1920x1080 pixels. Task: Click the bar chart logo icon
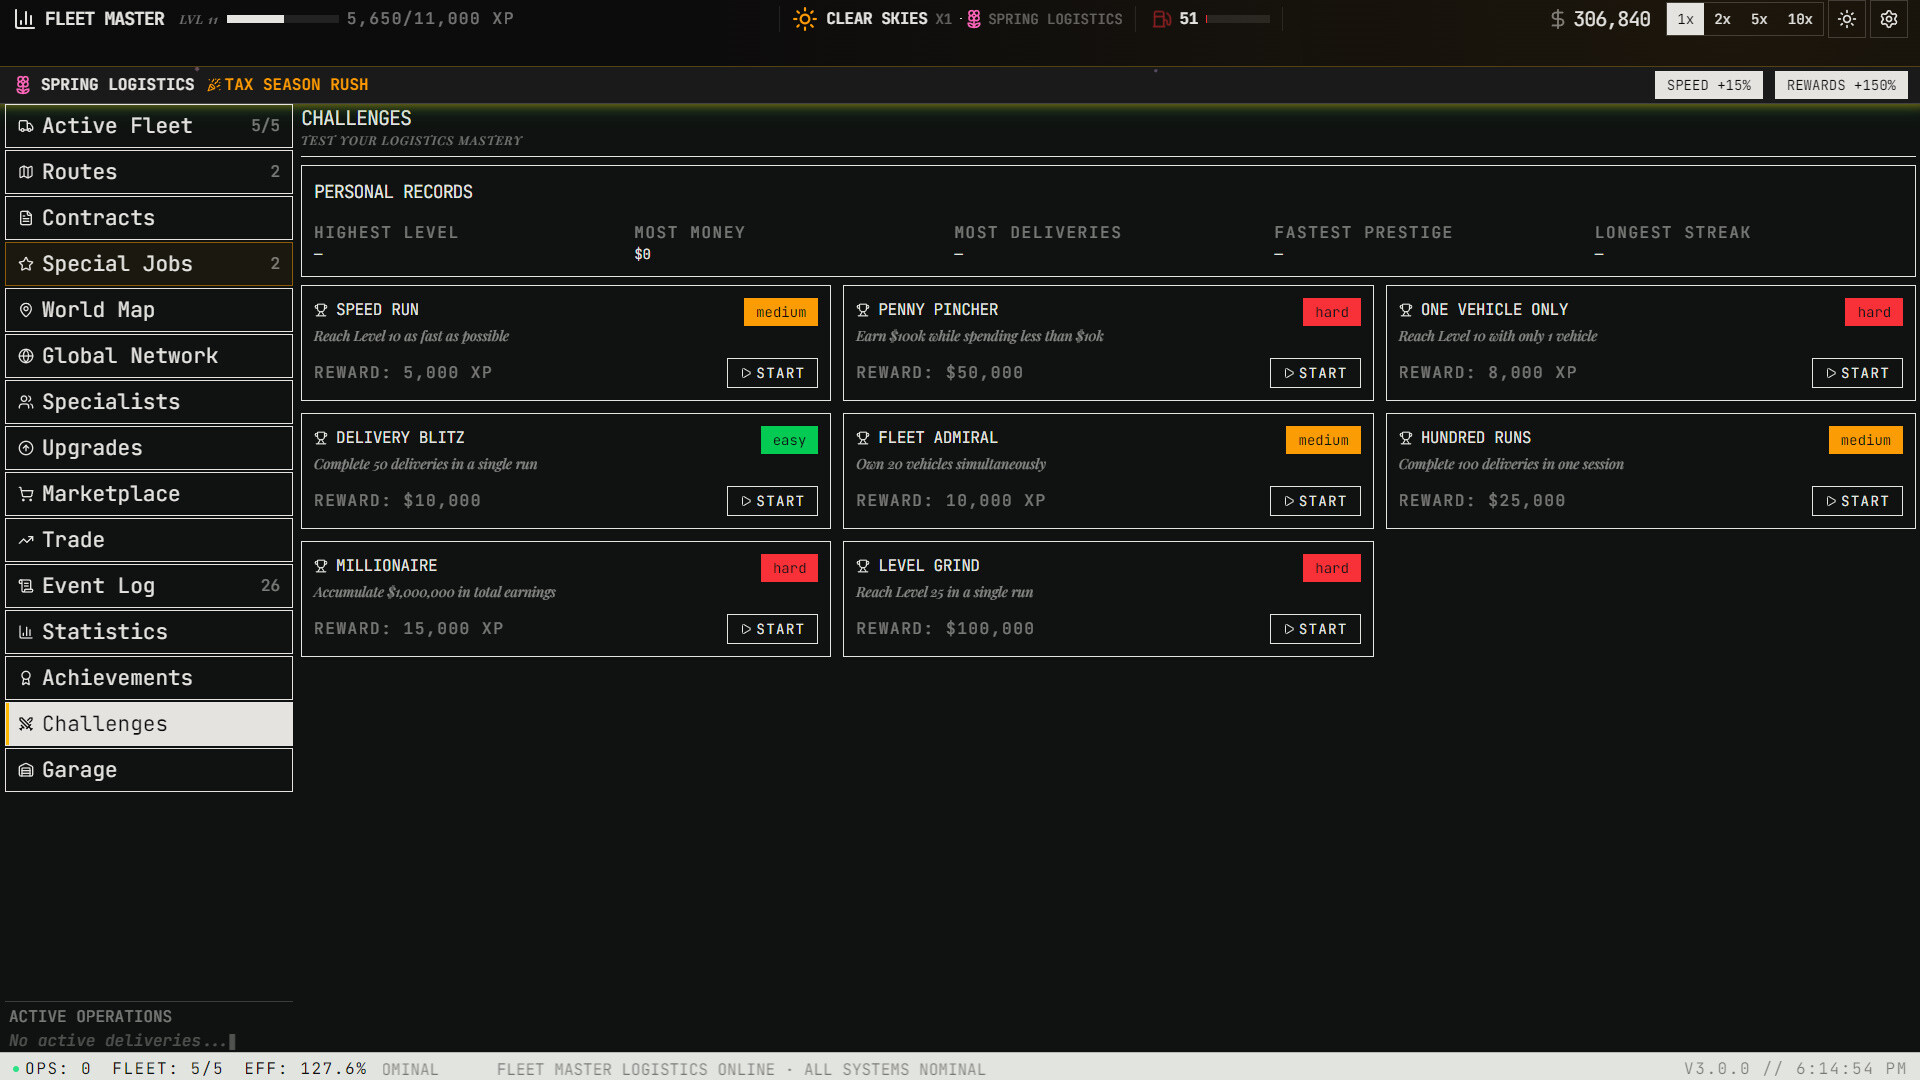[25, 19]
